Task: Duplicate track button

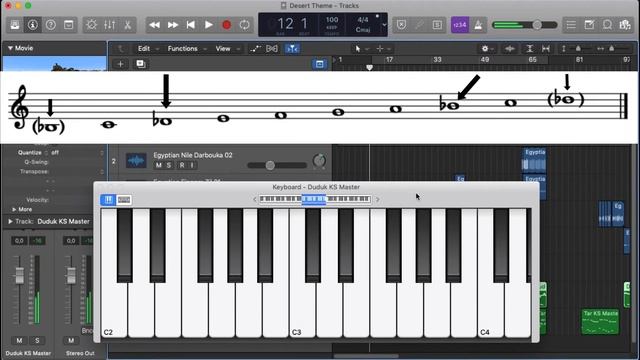Action: pyautogui.click(x=141, y=64)
